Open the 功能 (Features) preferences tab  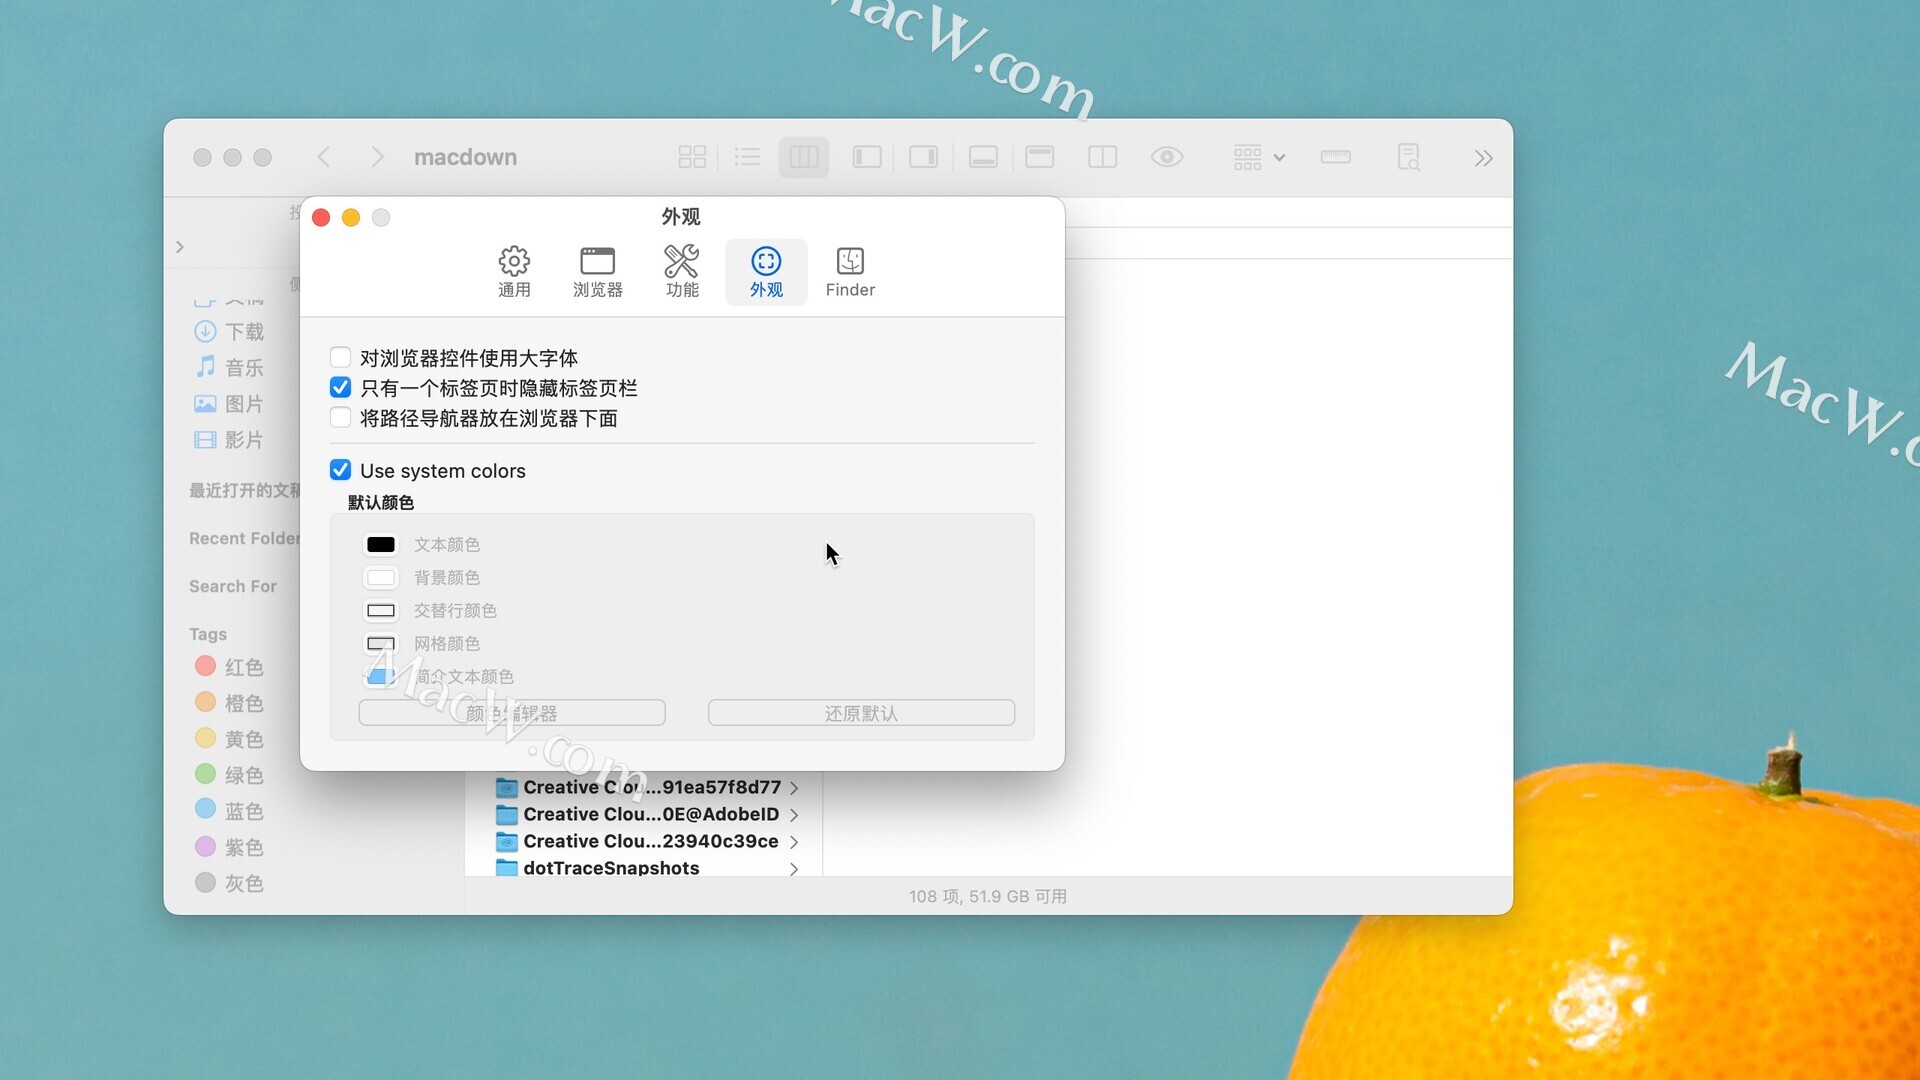pyautogui.click(x=682, y=272)
